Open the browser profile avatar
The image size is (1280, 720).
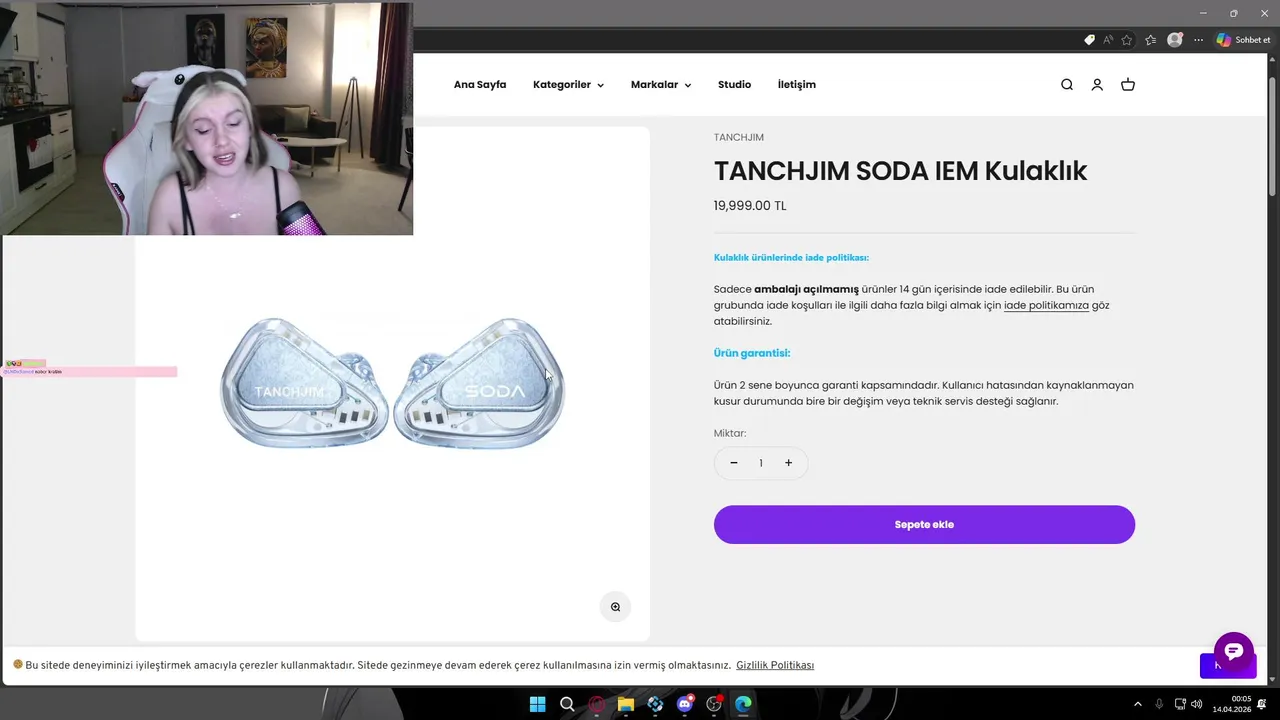[1175, 40]
